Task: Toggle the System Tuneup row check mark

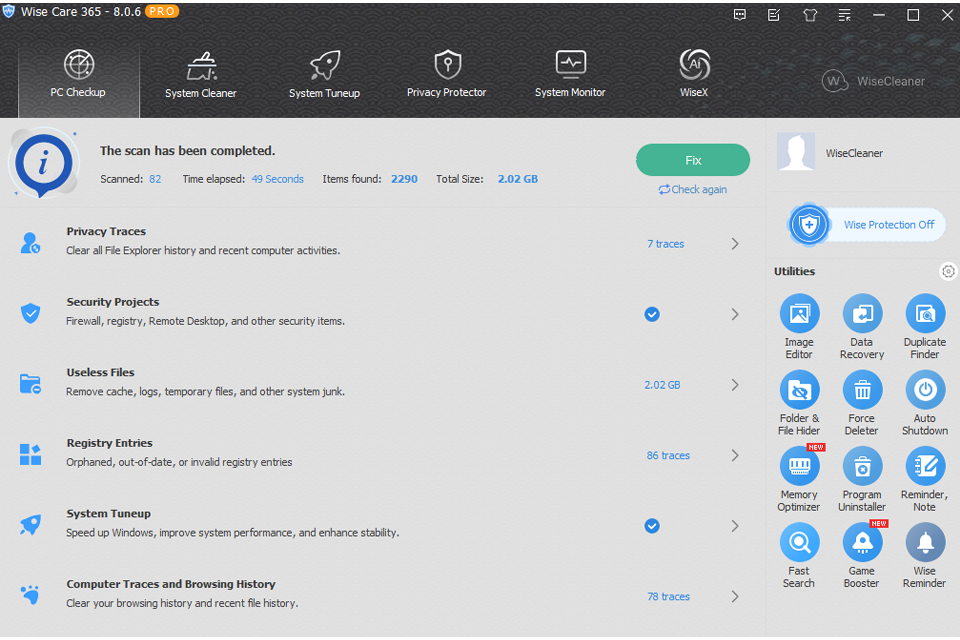Action: [x=652, y=526]
